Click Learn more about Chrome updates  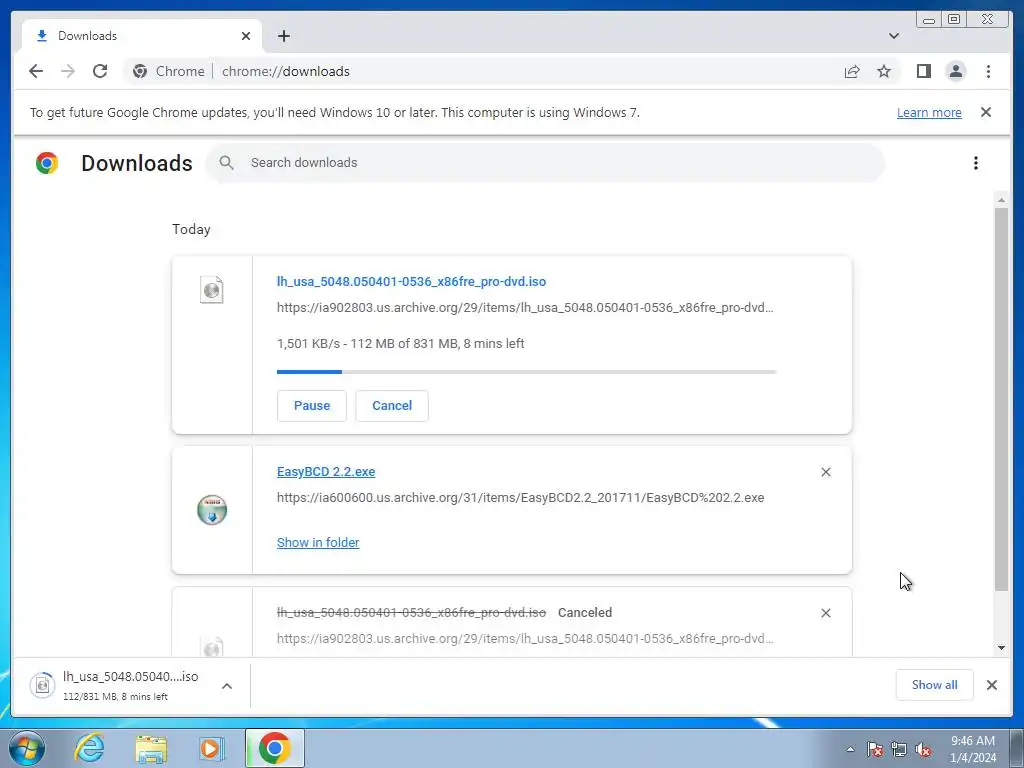929,112
